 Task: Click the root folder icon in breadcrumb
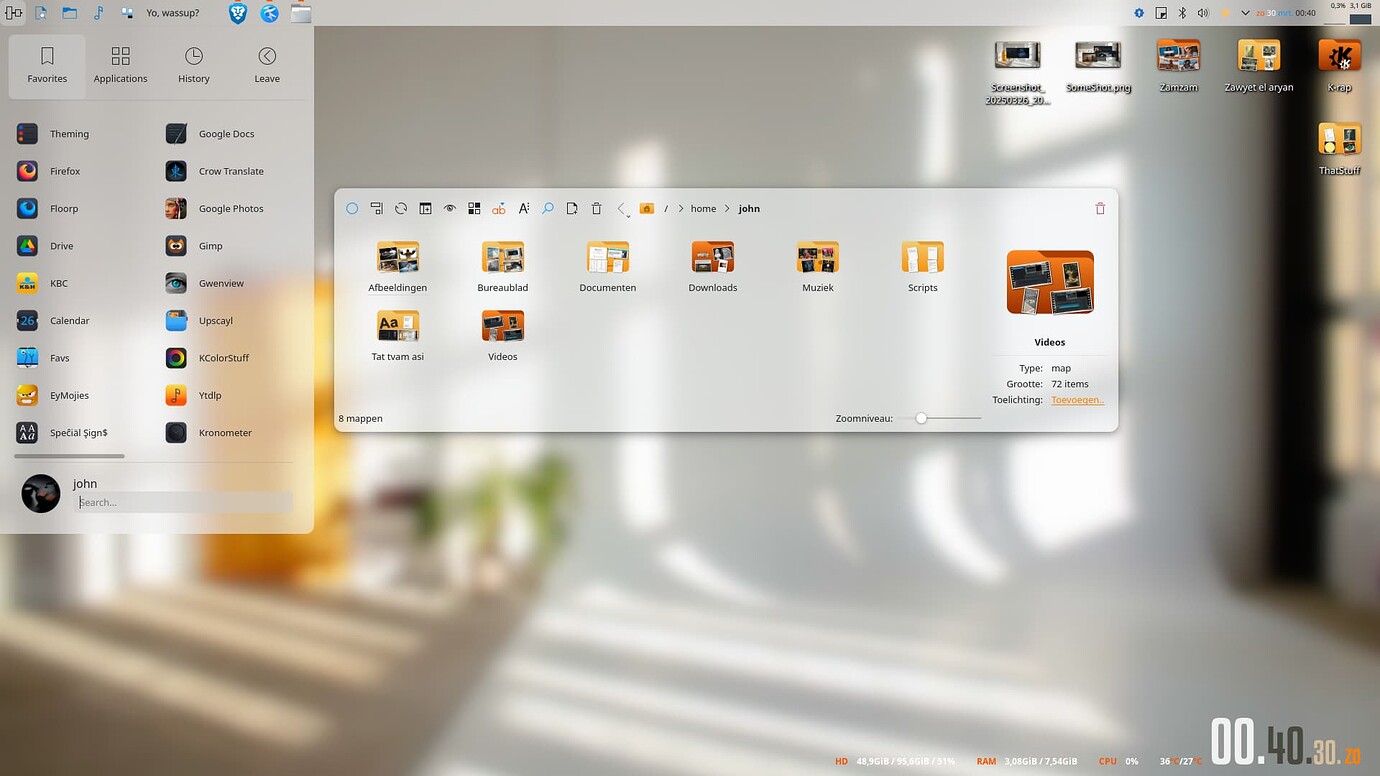(647, 208)
